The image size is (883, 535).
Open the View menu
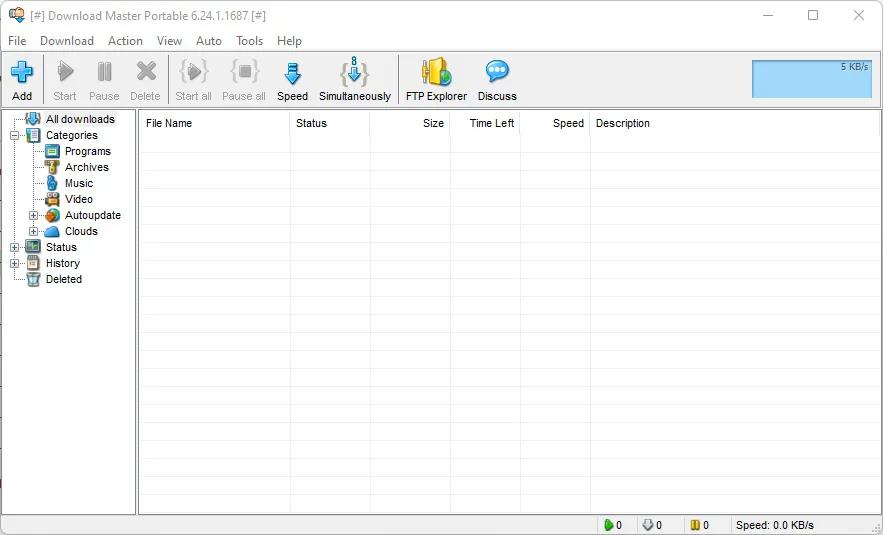(x=169, y=41)
